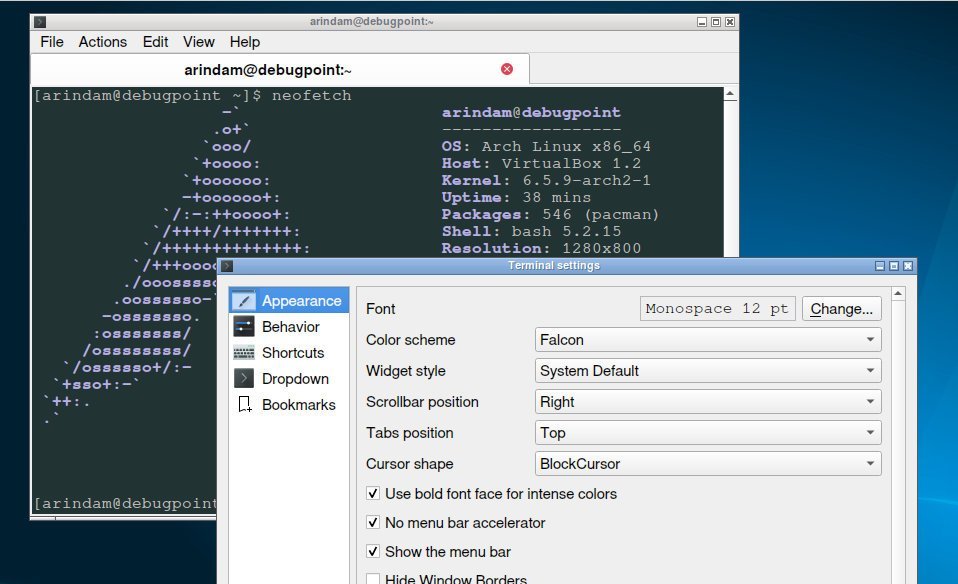Click the "Uptime: 38 mins" line

click(516, 198)
